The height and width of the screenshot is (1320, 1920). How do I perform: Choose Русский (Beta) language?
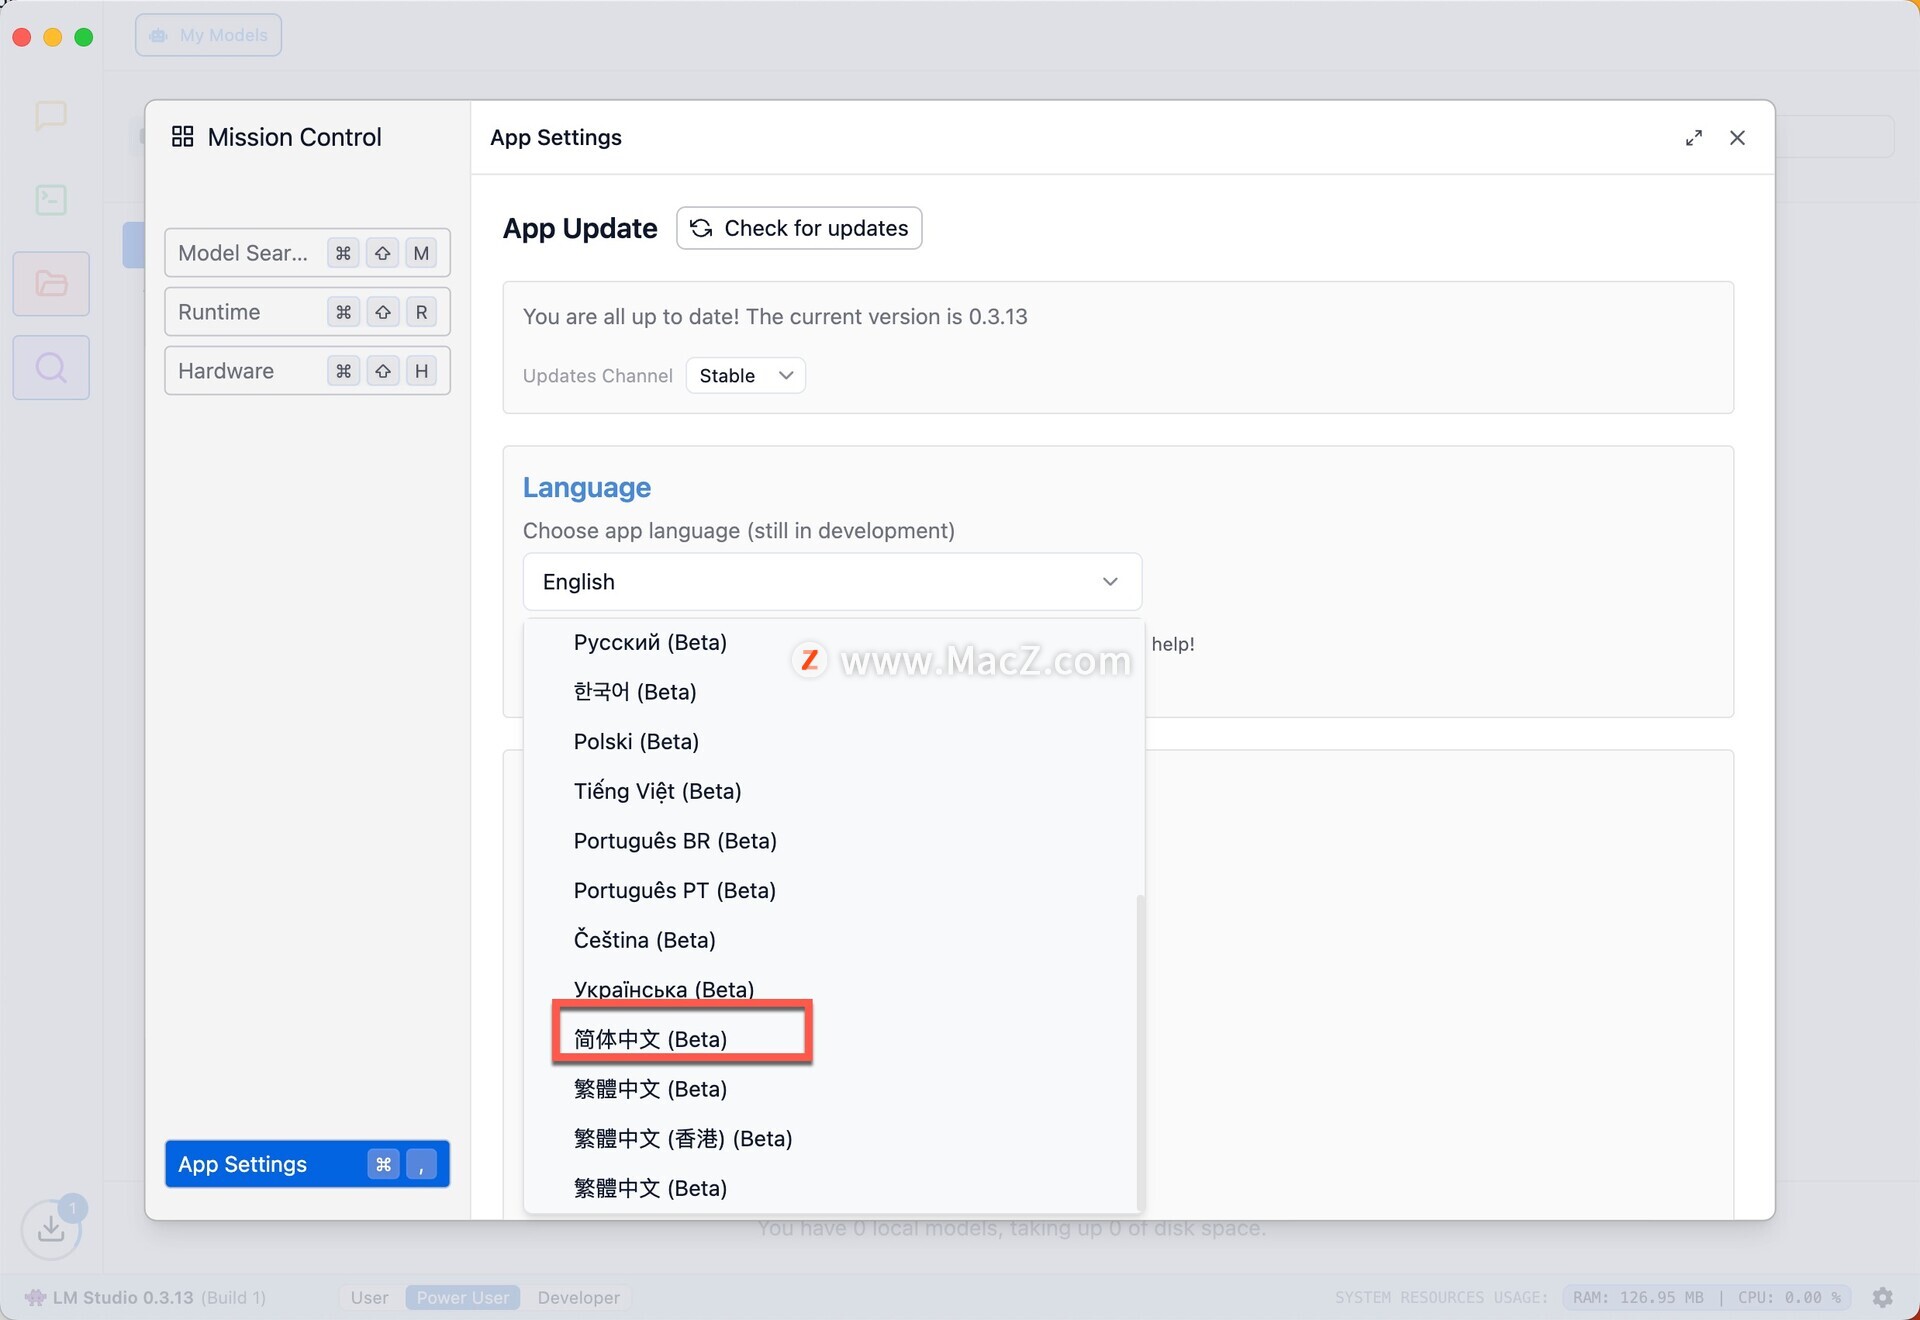click(650, 642)
